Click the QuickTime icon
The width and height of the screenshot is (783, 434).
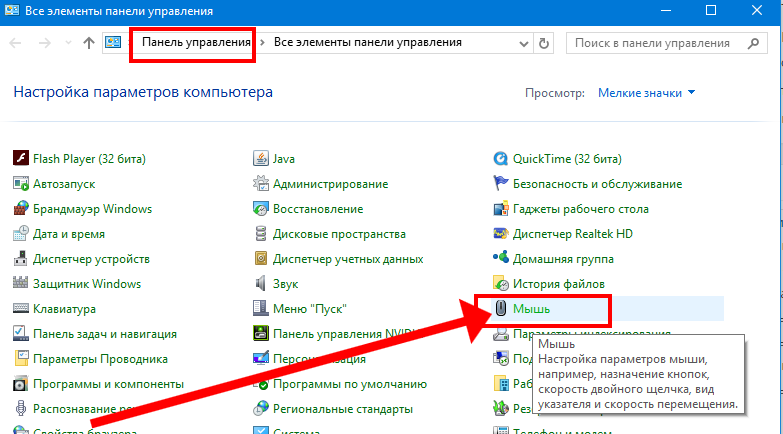tap(501, 158)
